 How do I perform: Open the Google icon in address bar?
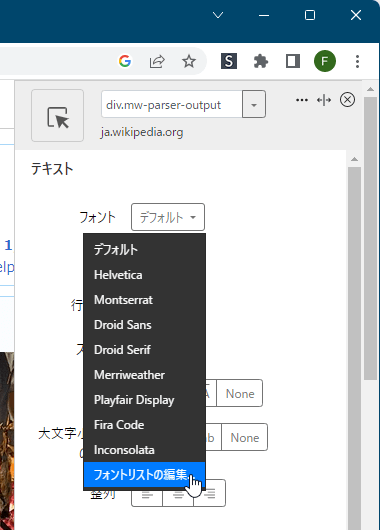tap(125, 61)
